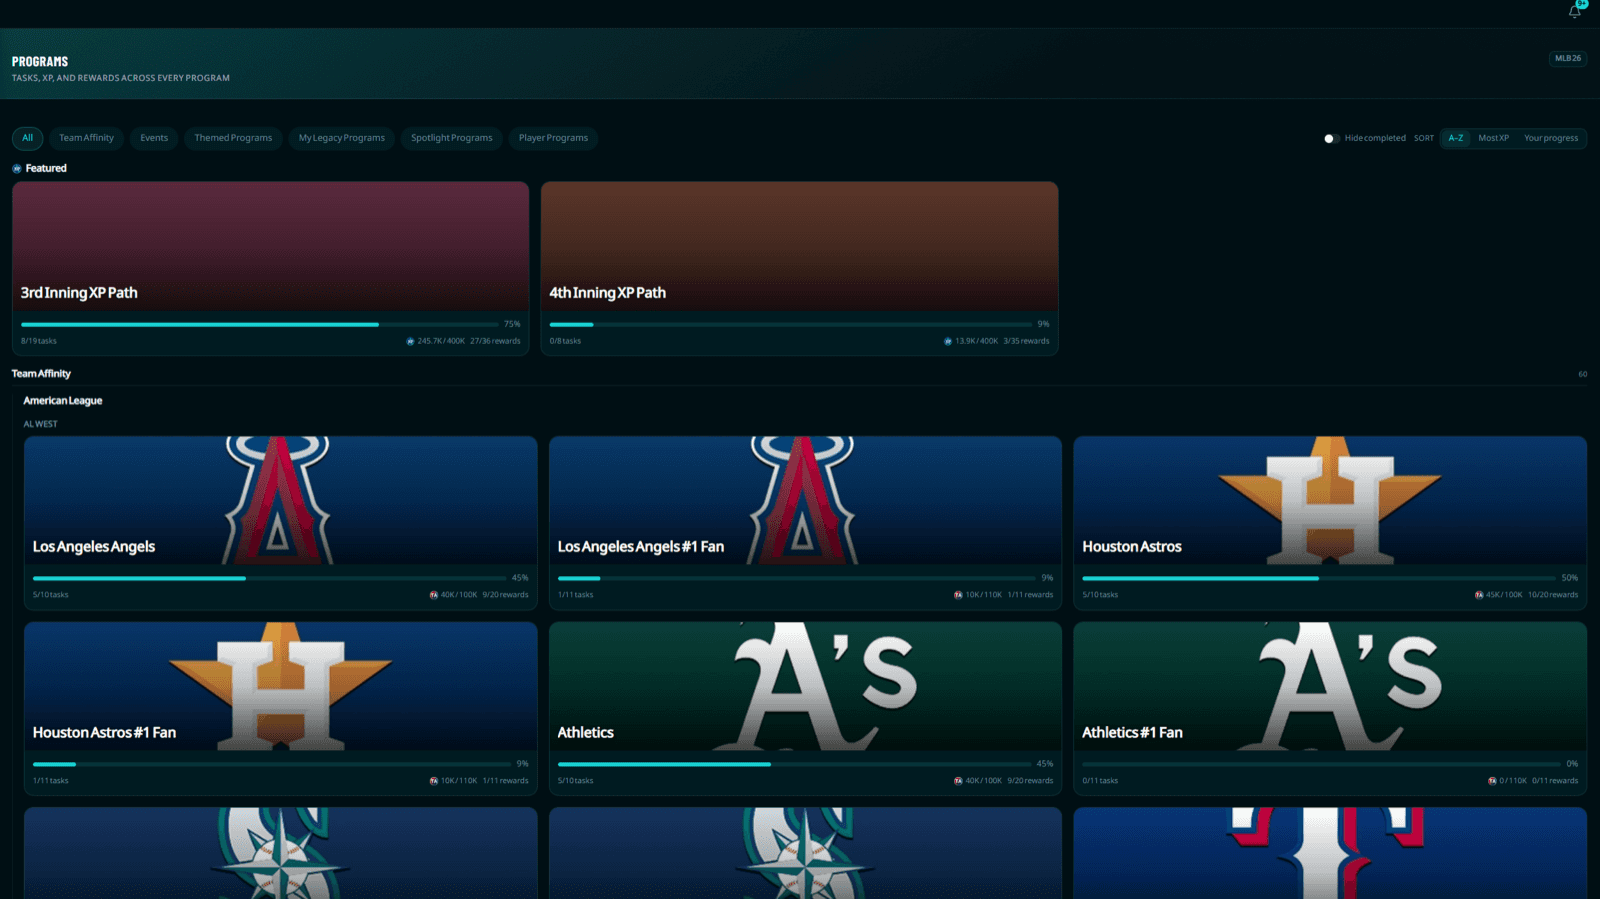Screen dimensions: 1600x899
Task: Open the Athletics program card
Action: coord(805,708)
